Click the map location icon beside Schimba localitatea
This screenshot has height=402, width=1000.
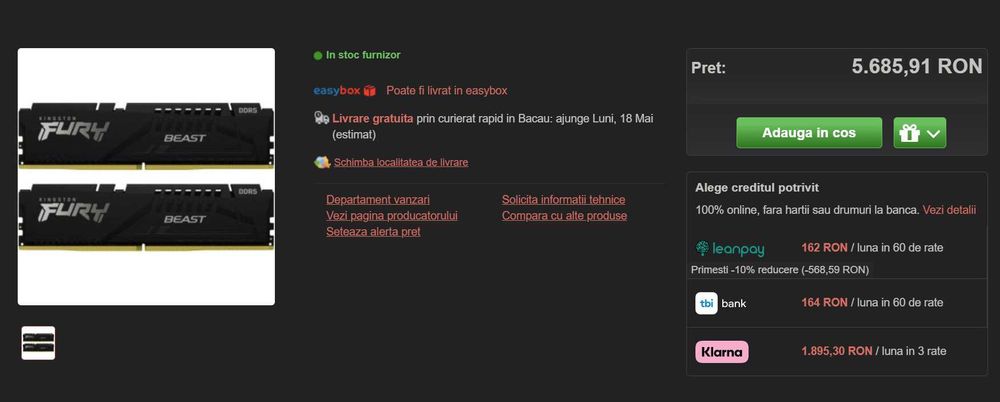(322, 162)
